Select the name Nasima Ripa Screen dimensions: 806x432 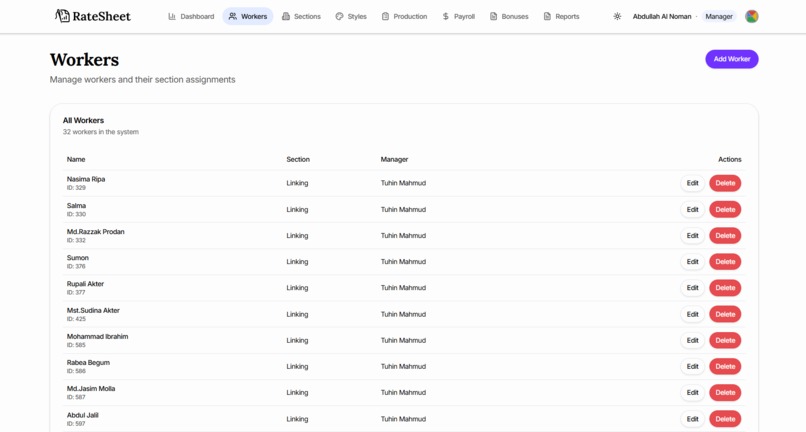(86, 179)
